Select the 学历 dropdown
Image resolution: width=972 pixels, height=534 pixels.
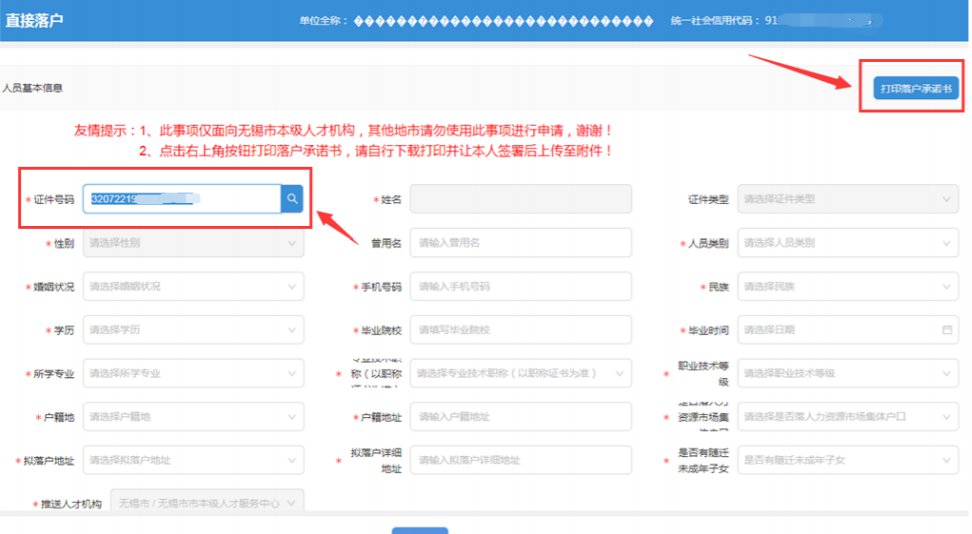pyautogui.click(x=193, y=329)
